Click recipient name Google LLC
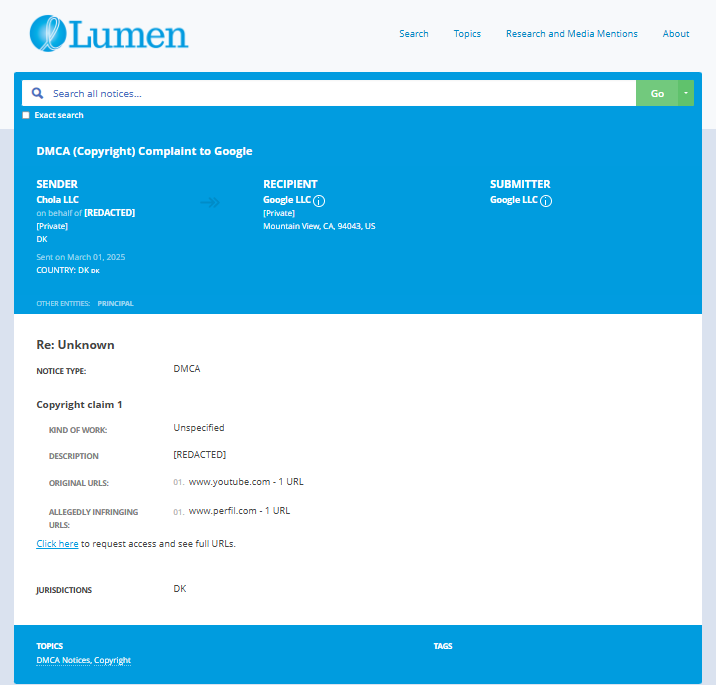 tap(287, 200)
